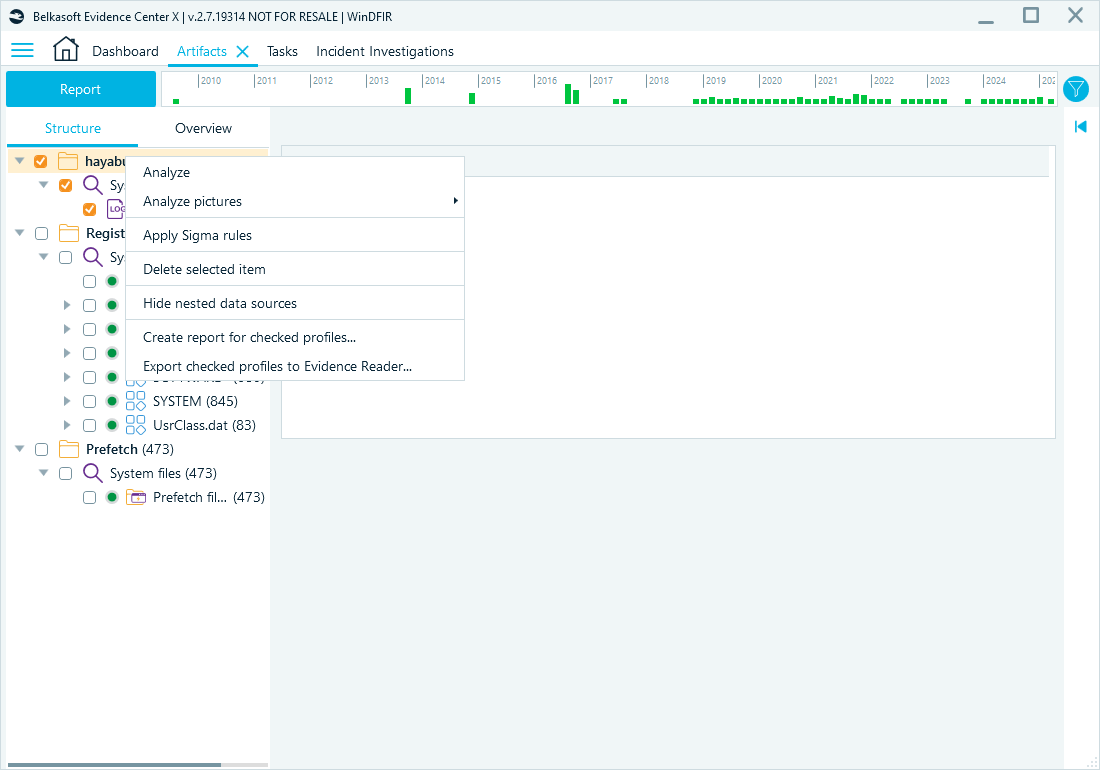1100x770 pixels.
Task: Click the UsrClass.dat hive icon
Action: pyautogui.click(x=135, y=425)
